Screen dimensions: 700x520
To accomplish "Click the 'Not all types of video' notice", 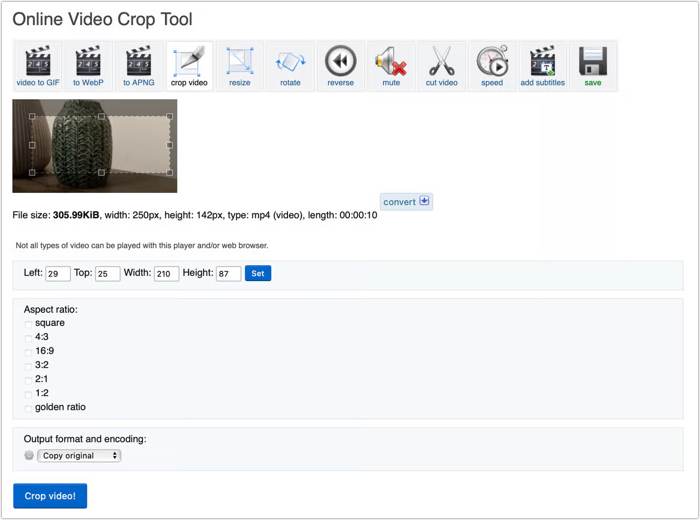I will pos(142,245).
